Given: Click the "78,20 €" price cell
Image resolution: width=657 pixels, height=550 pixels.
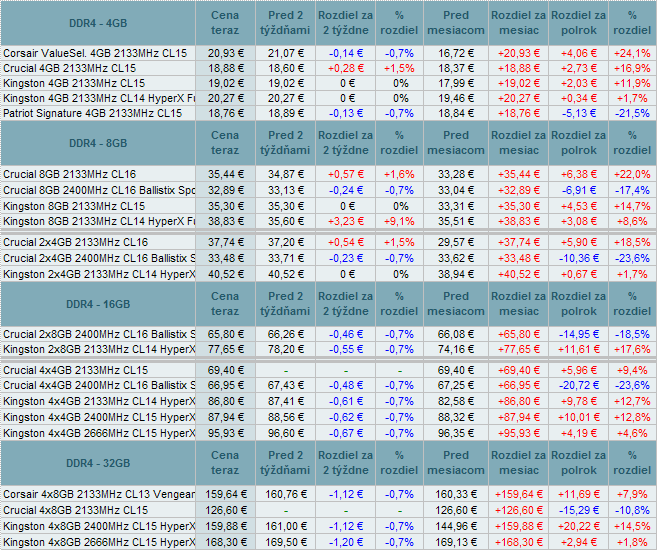Looking at the screenshot, I should click(286, 349).
